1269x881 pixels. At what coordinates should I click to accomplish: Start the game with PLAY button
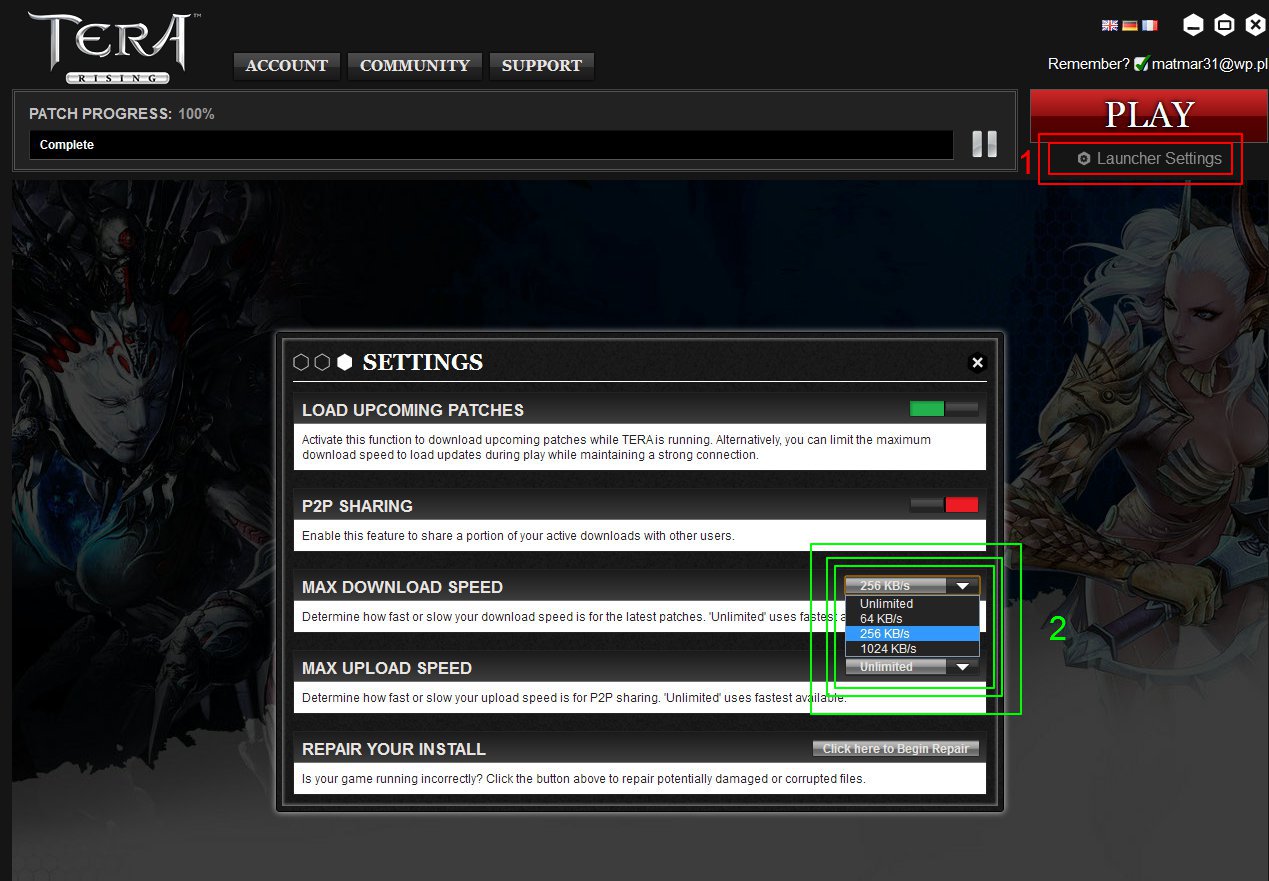click(x=1149, y=115)
